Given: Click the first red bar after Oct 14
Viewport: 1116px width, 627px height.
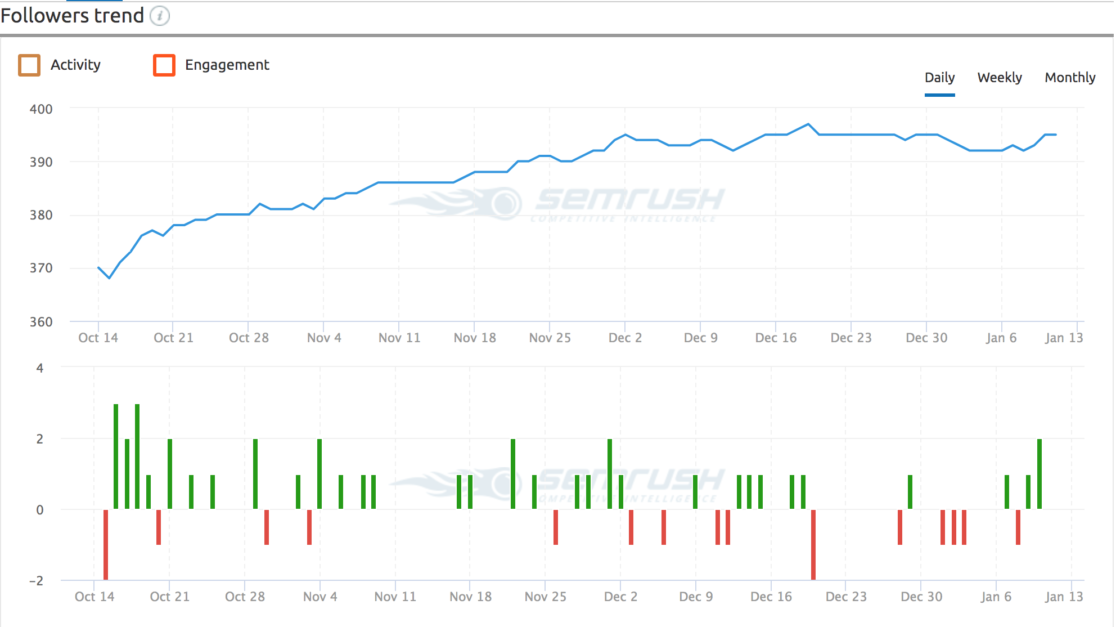Looking at the screenshot, I should pyautogui.click(x=105, y=544).
